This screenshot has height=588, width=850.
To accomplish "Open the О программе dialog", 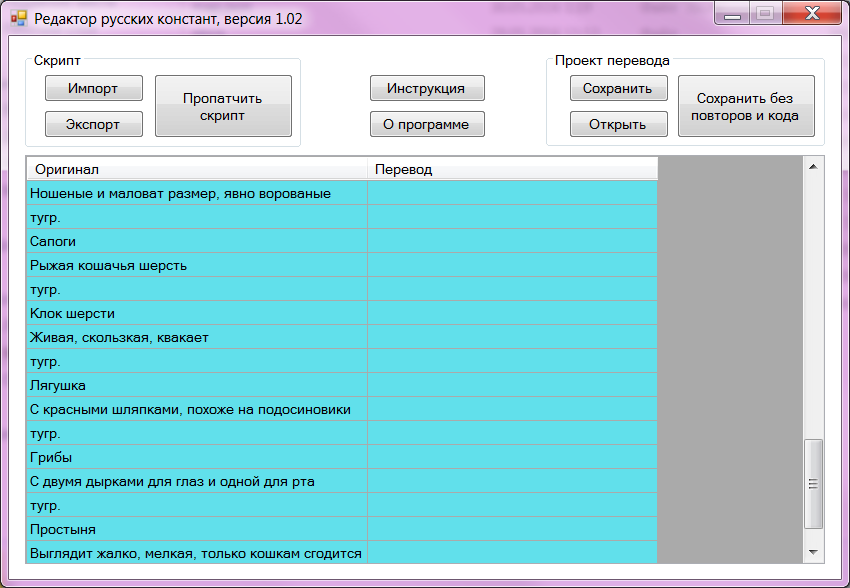I will (427, 124).
